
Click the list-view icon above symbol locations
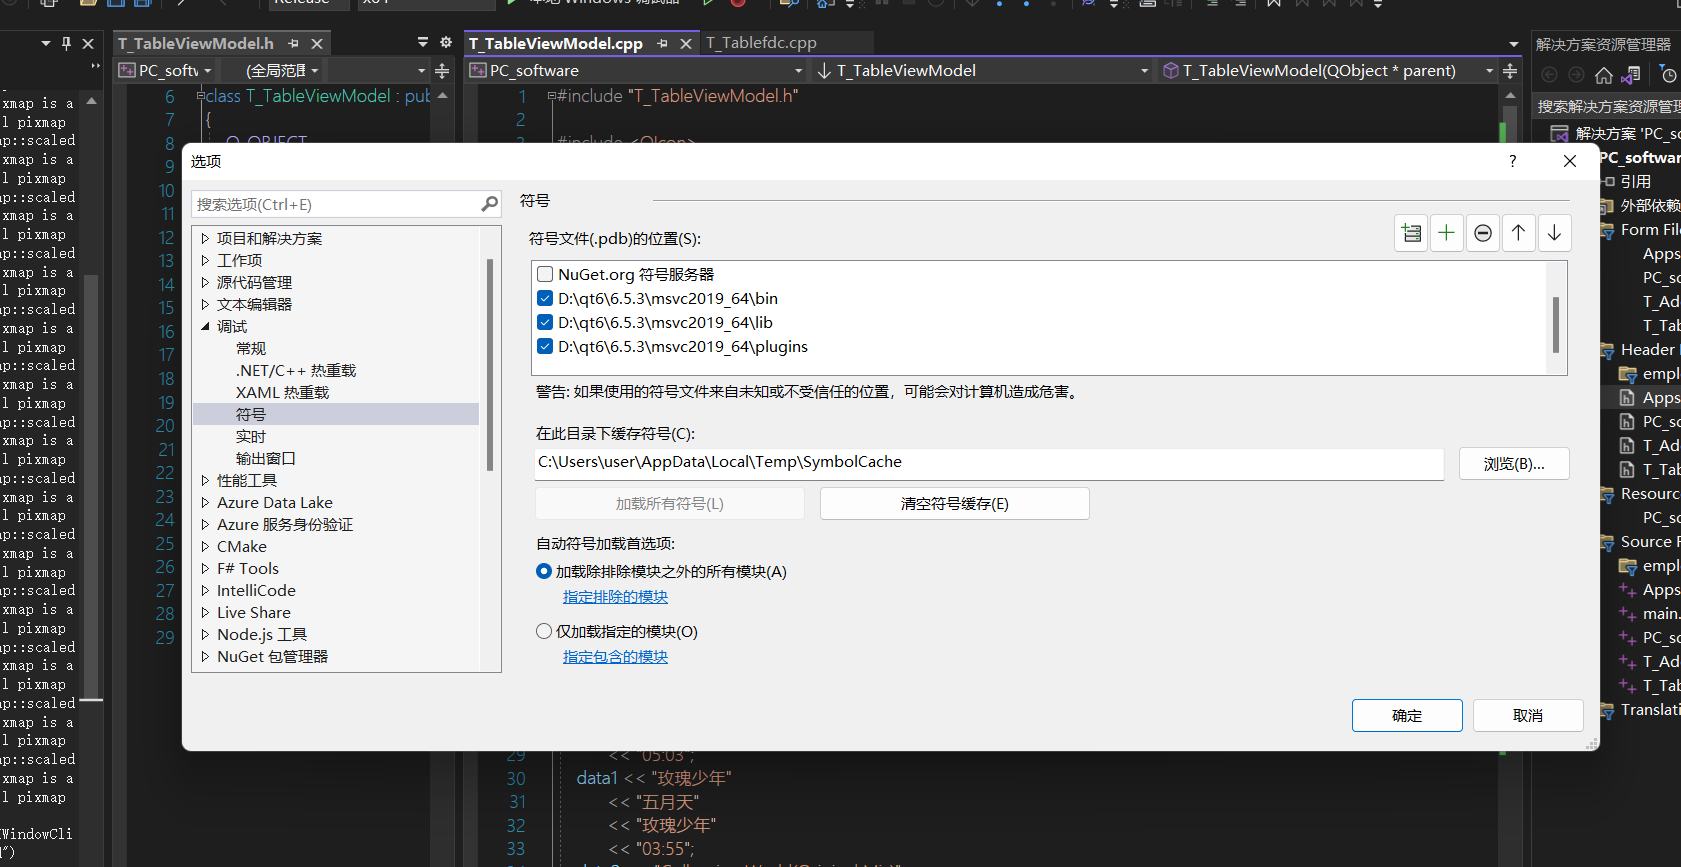click(1411, 233)
